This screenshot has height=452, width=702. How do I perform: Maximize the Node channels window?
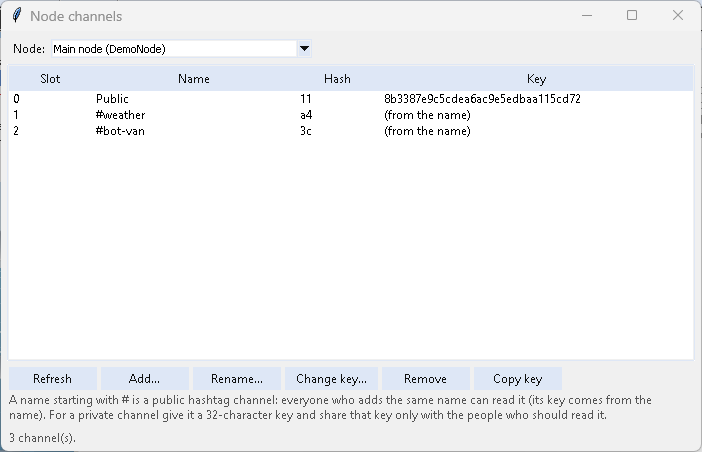click(632, 16)
